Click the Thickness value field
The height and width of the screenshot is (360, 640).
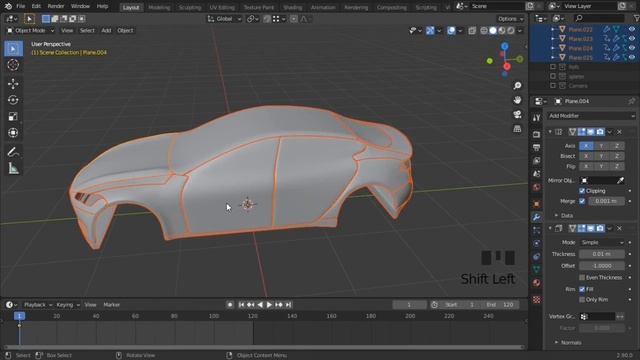tap(602, 254)
